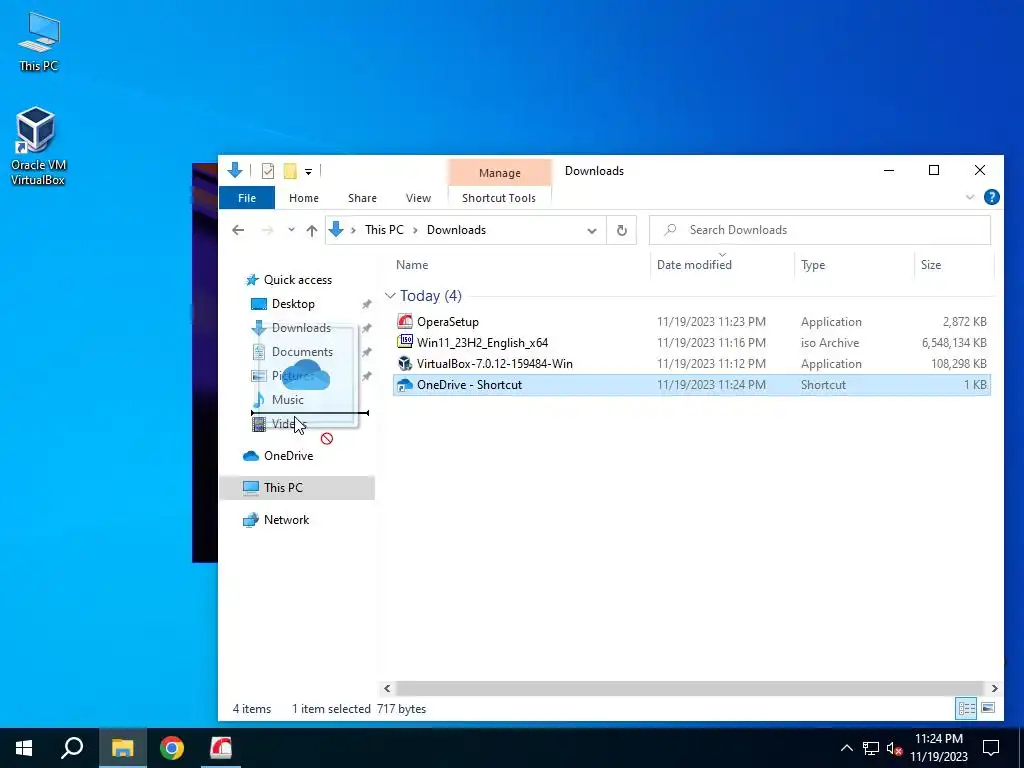The width and height of the screenshot is (1024, 768).
Task: Open Quick access in navigation pane
Action: tap(298, 280)
